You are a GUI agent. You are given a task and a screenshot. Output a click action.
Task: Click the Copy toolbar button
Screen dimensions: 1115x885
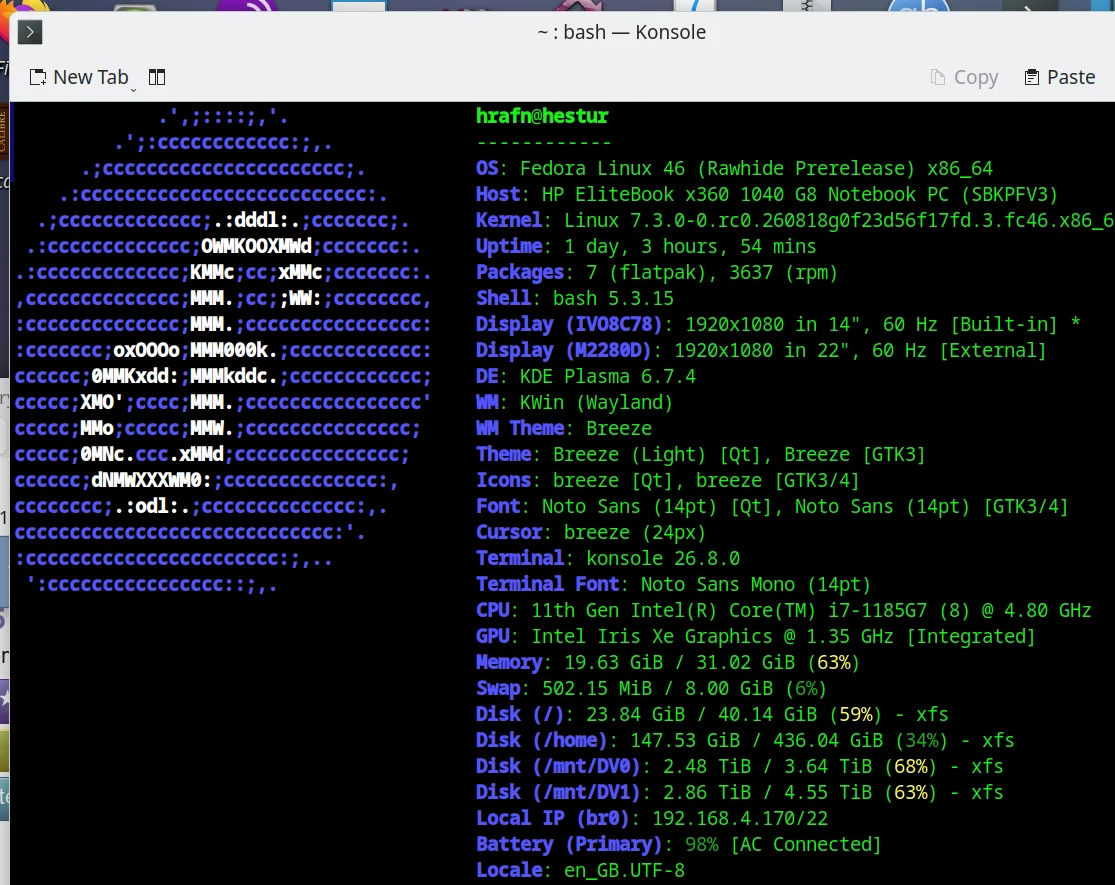click(x=964, y=77)
